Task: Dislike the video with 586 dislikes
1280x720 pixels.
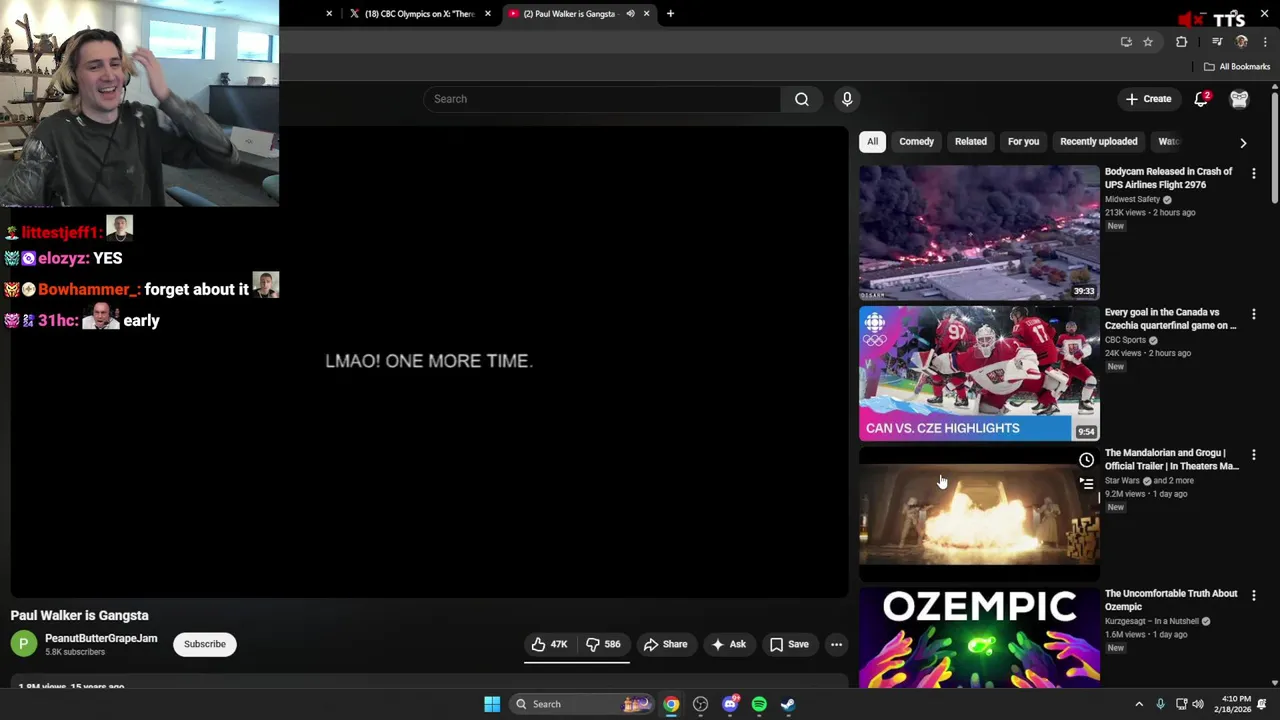Action: pyautogui.click(x=603, y=644)
